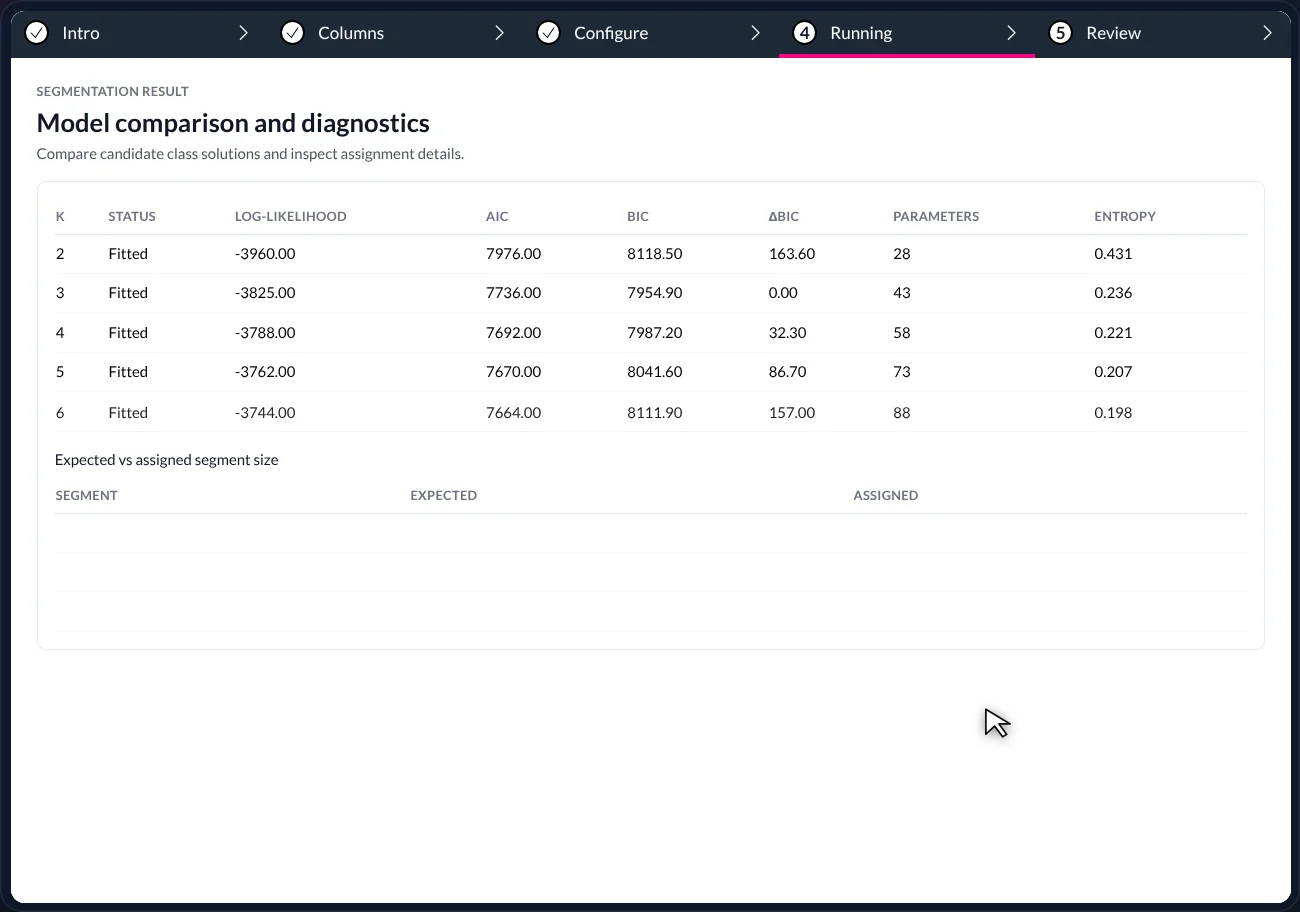
Task: Click the LOG-LIKELIHOOD column header
Action: (291, 216)
